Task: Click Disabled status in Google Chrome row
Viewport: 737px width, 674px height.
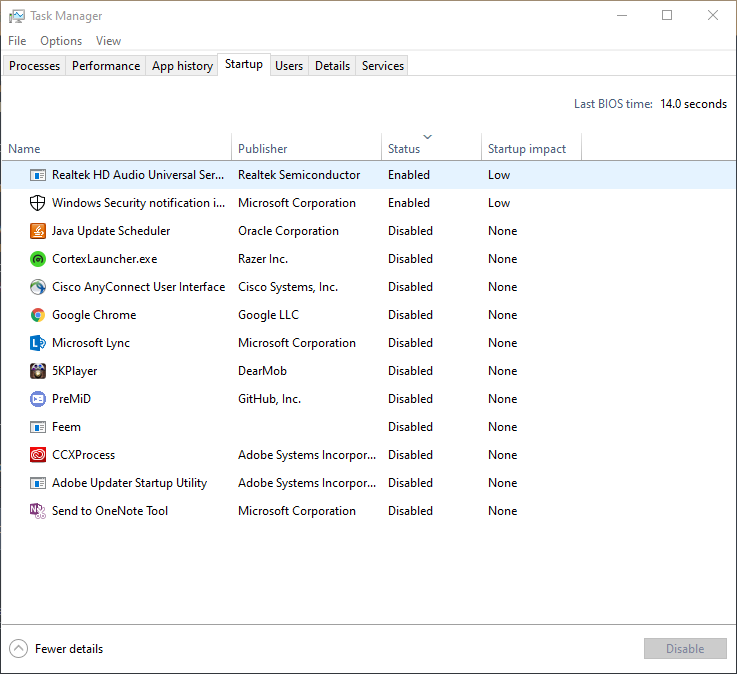Action: pyautogui.click(x=410, y=315)
